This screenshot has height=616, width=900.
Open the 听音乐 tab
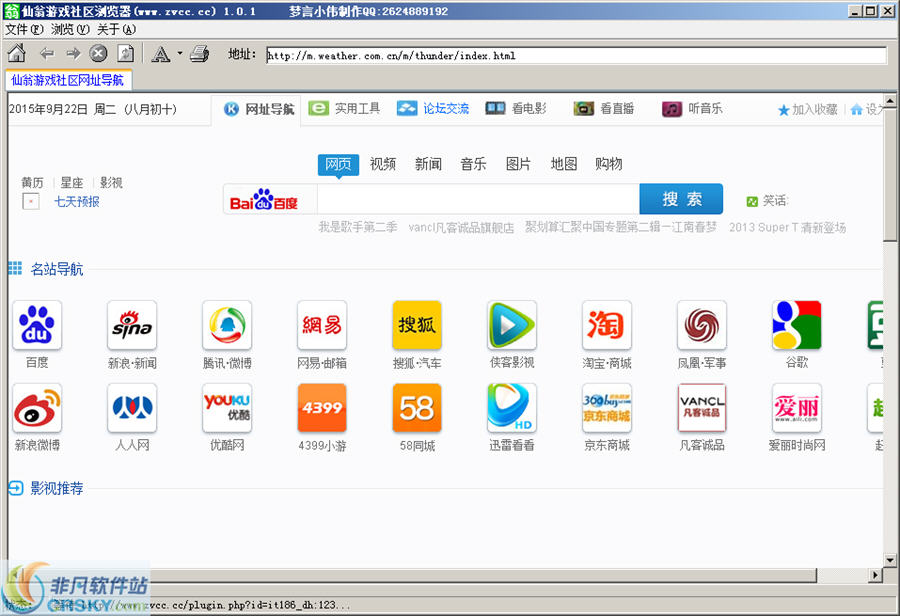pyautogui.click(x=692, y=109)
